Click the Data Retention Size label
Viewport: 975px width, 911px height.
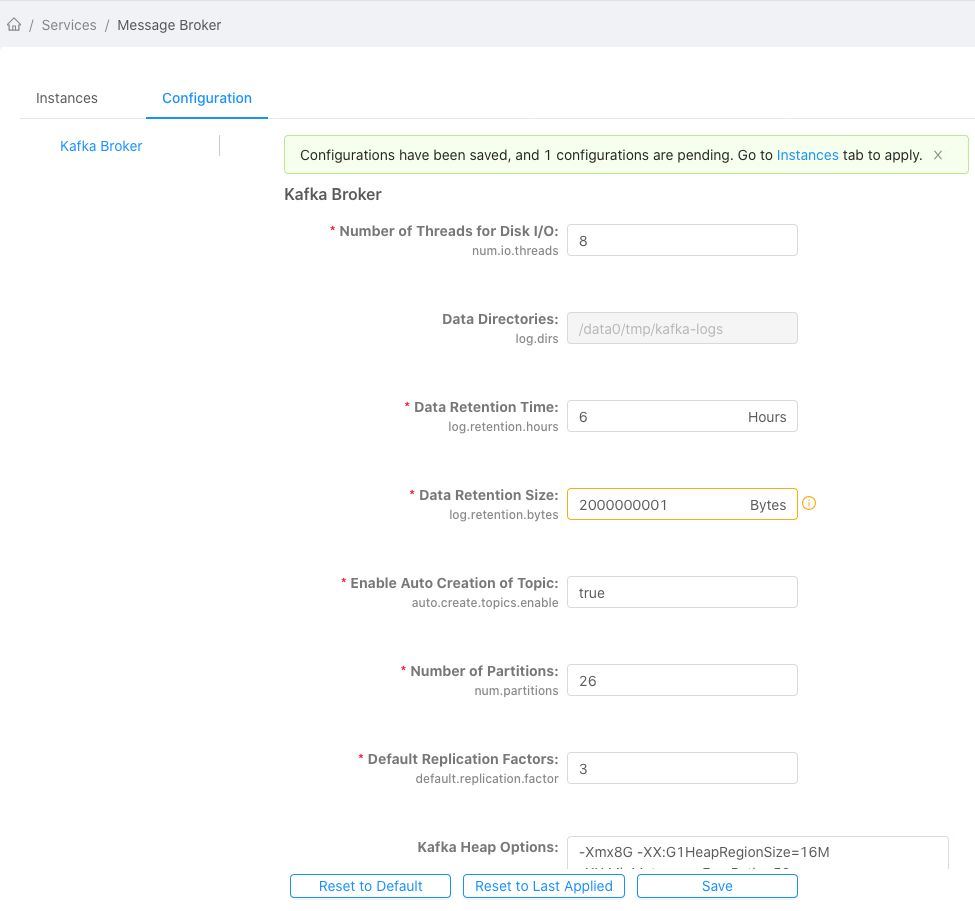(x=489, y=495)
